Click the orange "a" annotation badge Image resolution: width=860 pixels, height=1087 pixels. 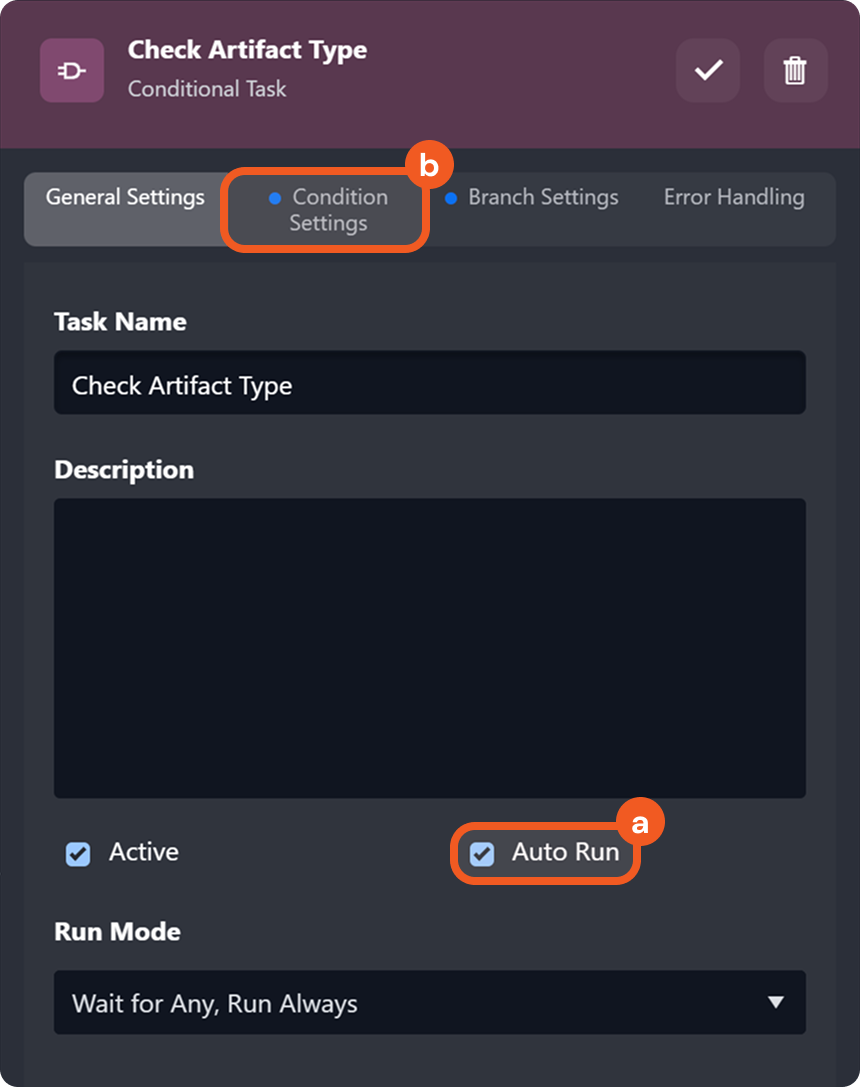640,822
